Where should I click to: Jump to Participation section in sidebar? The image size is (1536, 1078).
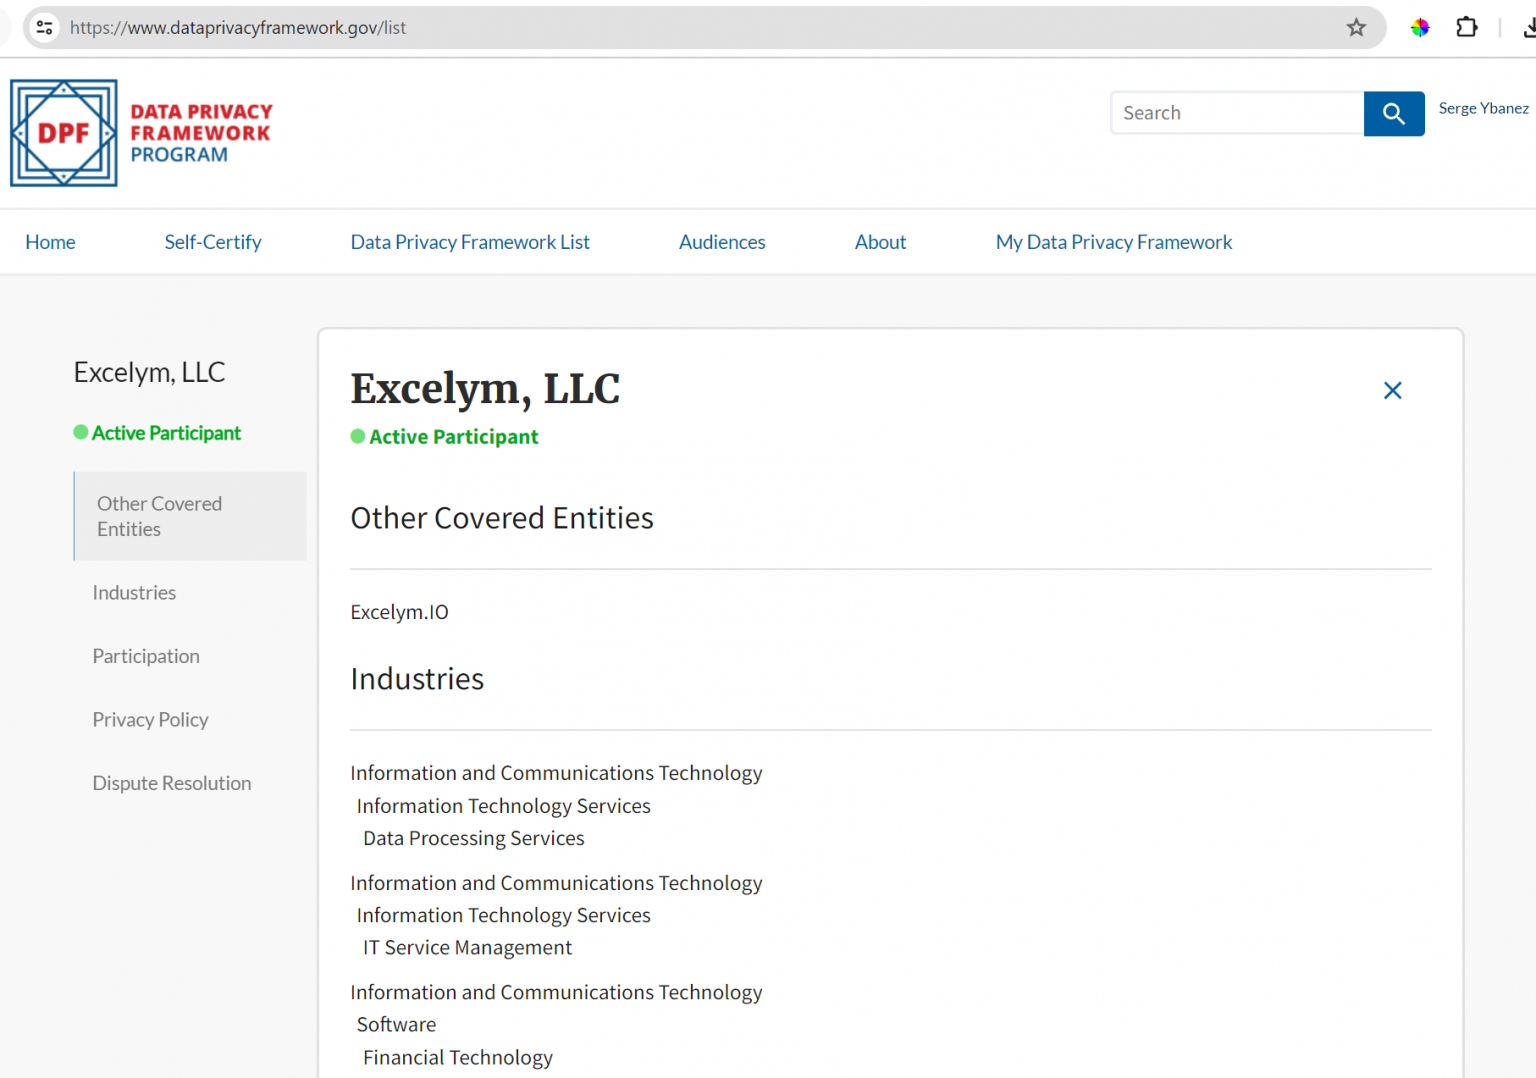tap(146, 656)
